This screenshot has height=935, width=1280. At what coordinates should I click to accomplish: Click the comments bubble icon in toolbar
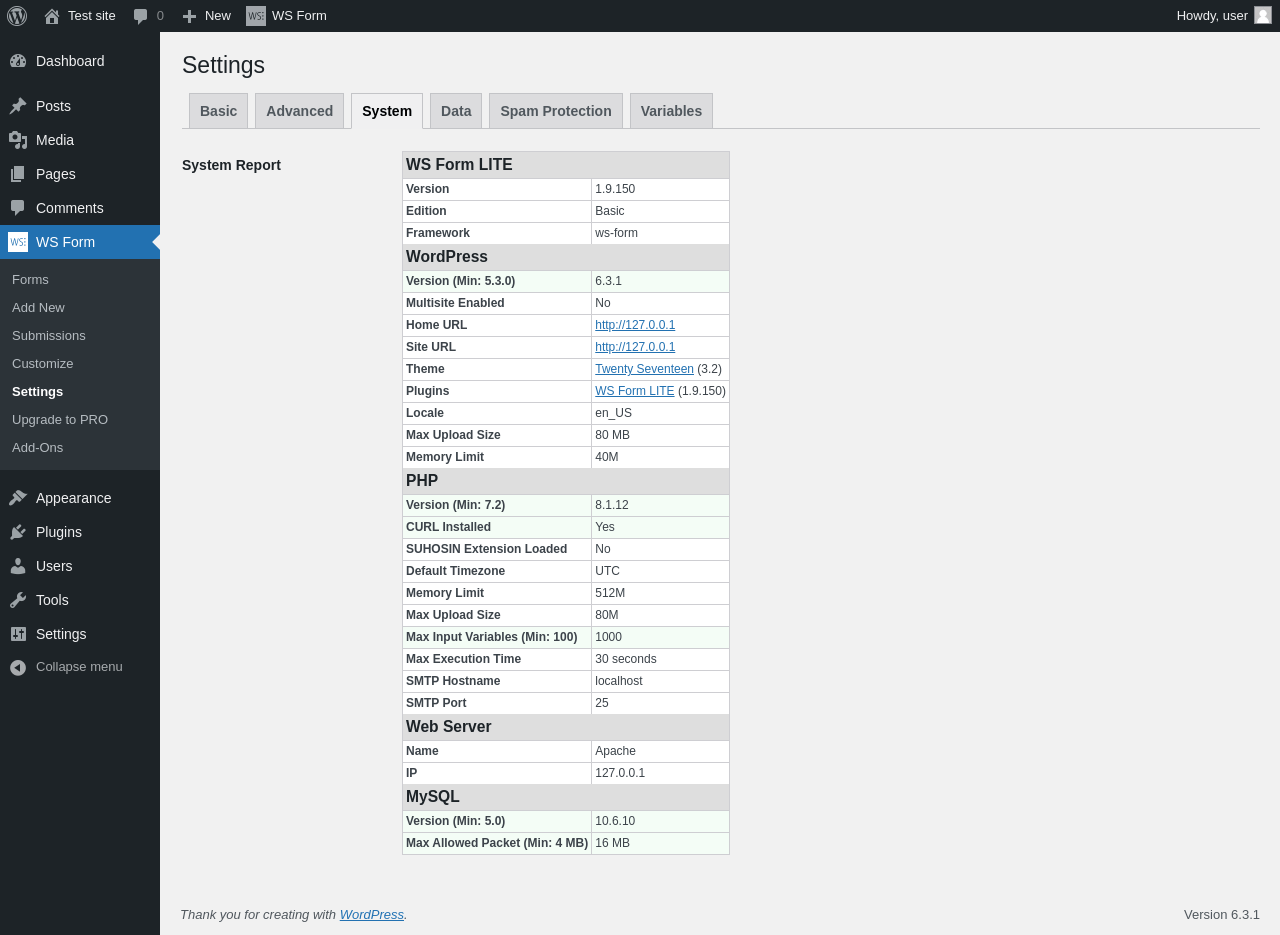click(141, 16)
